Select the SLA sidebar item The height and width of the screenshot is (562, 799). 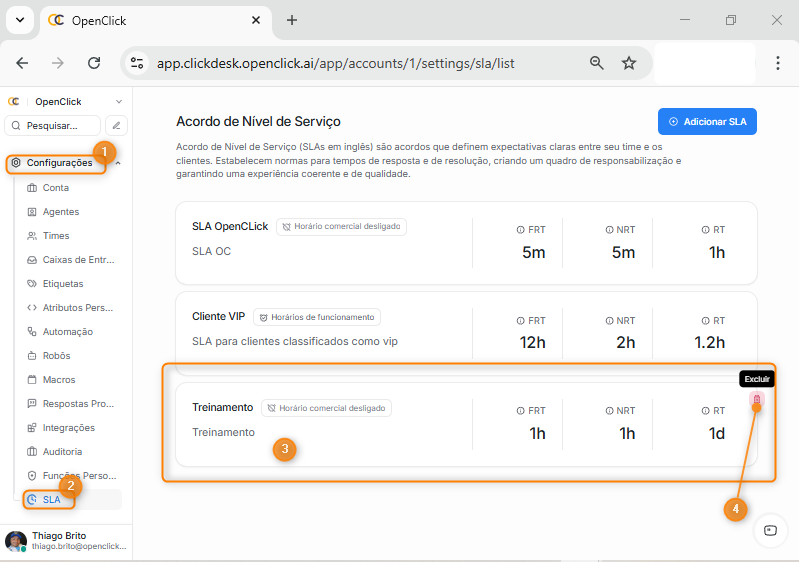(x=51, y=499)
